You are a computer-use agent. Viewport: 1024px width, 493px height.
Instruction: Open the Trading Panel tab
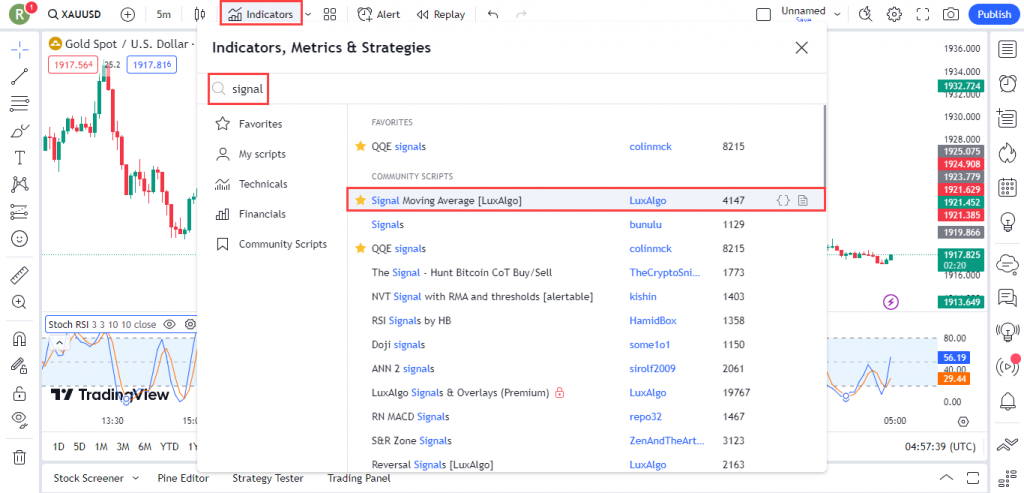359,478
